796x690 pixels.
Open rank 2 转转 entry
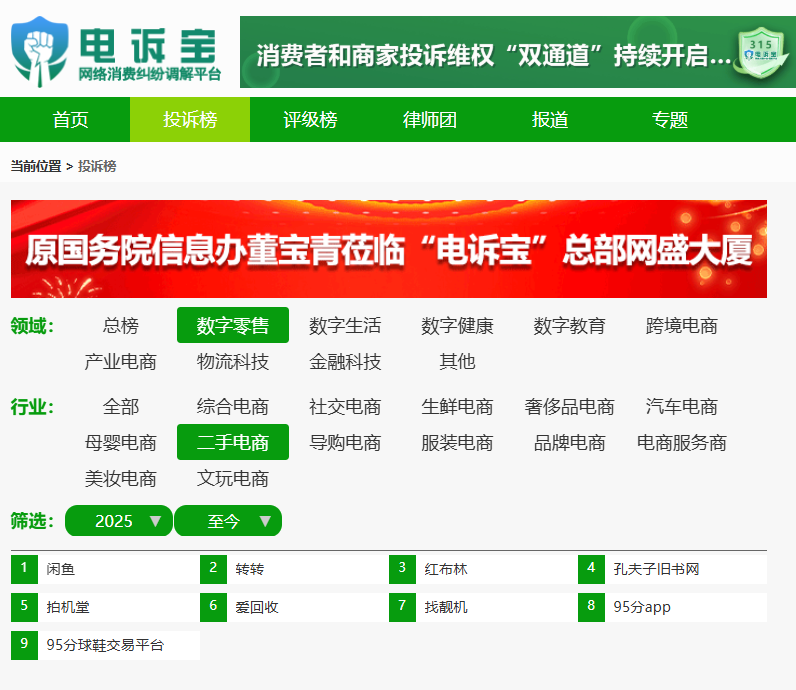(x=294, y=569)
